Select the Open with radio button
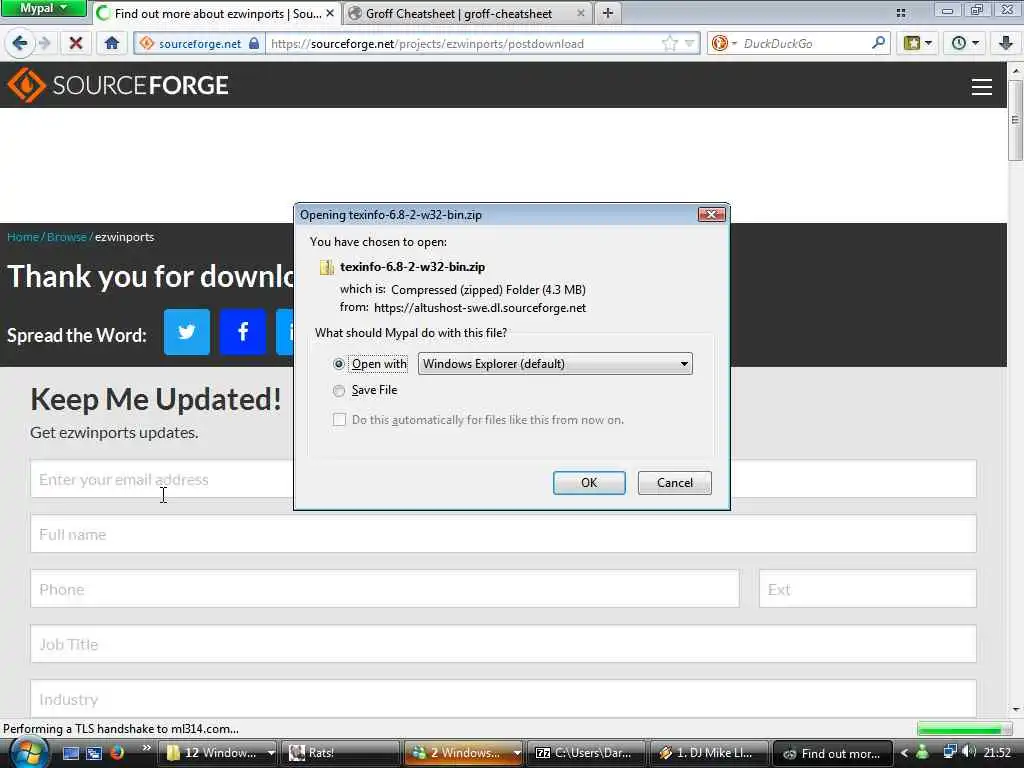 pos(338,364)
